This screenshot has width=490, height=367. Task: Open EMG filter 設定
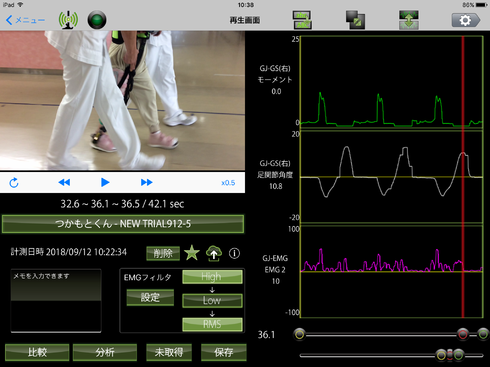[150, 297]
